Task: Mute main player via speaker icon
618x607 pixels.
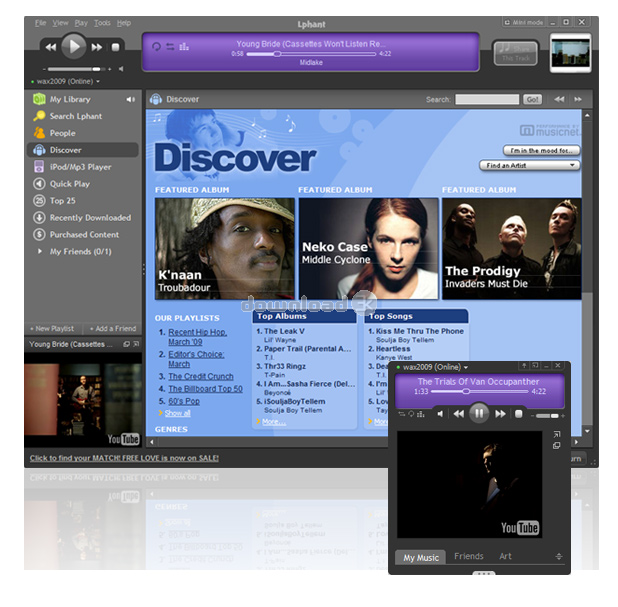Action: 121,69
